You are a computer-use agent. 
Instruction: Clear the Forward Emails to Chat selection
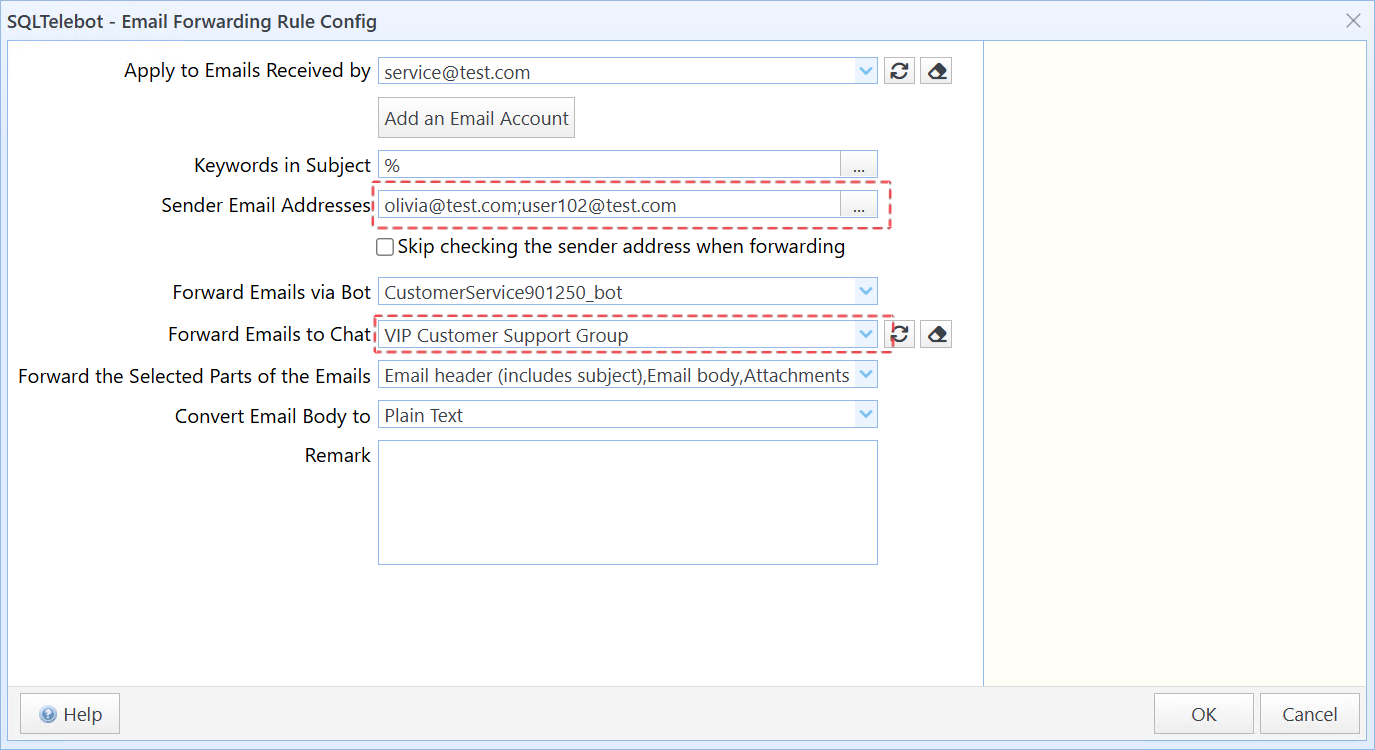tap(935, 334)
